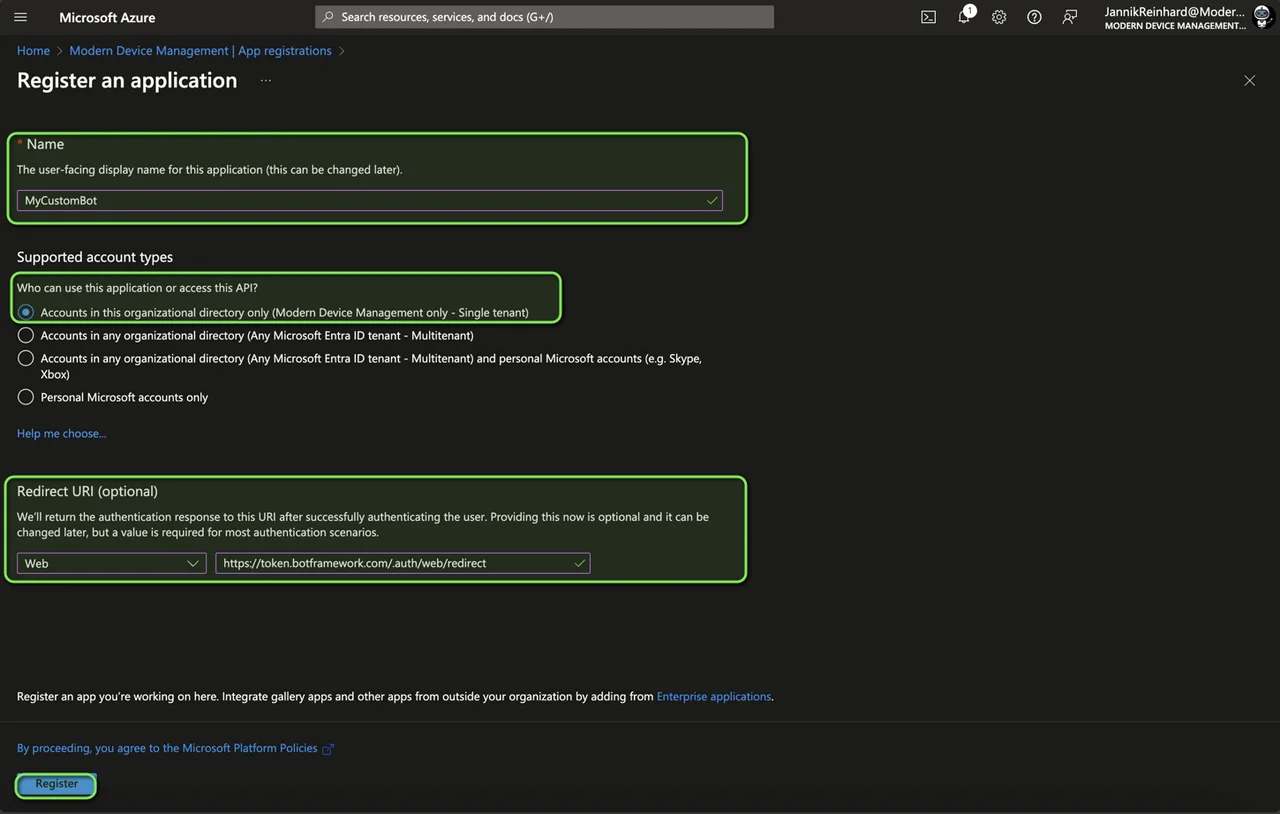The image size is (1280, 814).
Task: Open portal settings gear
Action: click(x=999, y=17)
